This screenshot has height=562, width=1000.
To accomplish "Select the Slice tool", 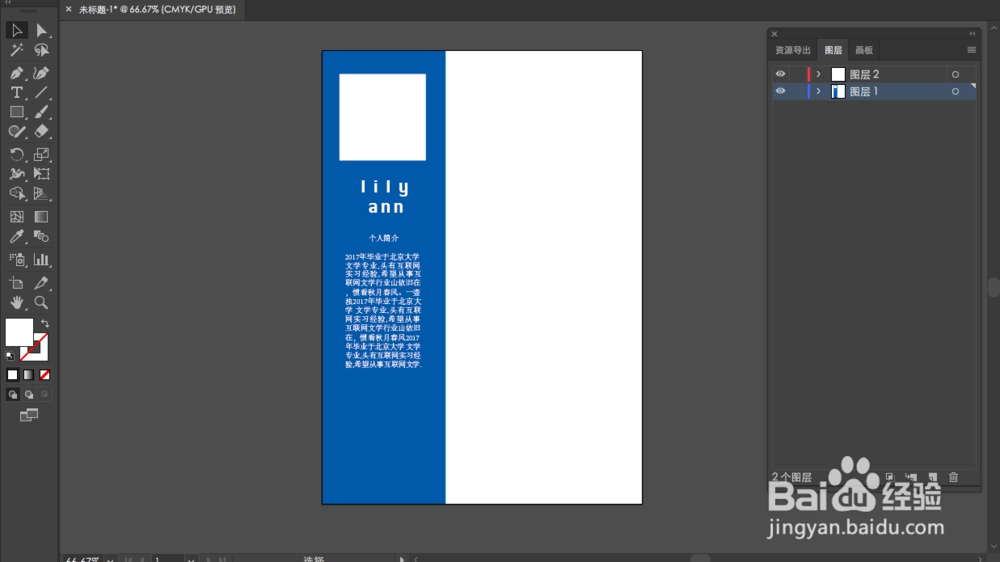I will coord(41,283).
